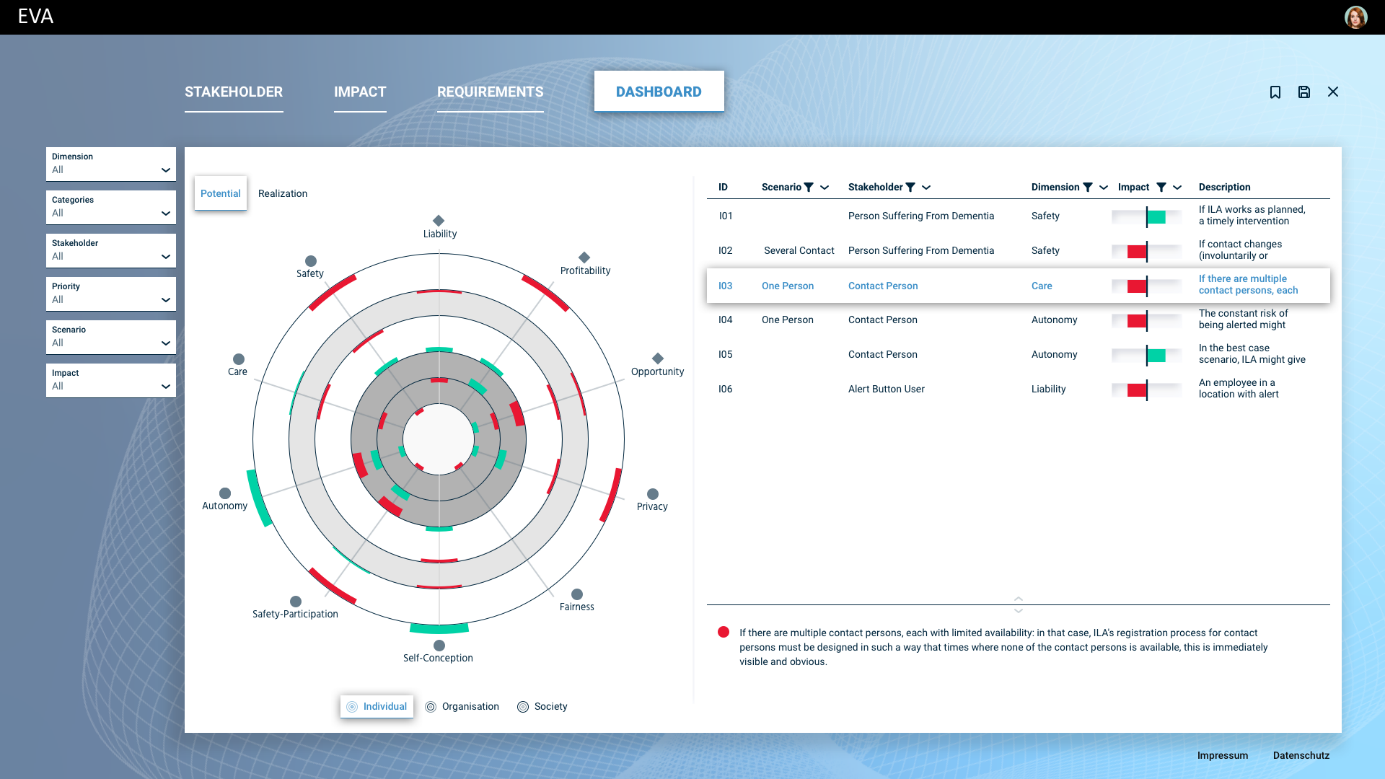The image size is (1385, 779).
Task: Click I05 description 'In the best case'
Action: [1252, 354]
